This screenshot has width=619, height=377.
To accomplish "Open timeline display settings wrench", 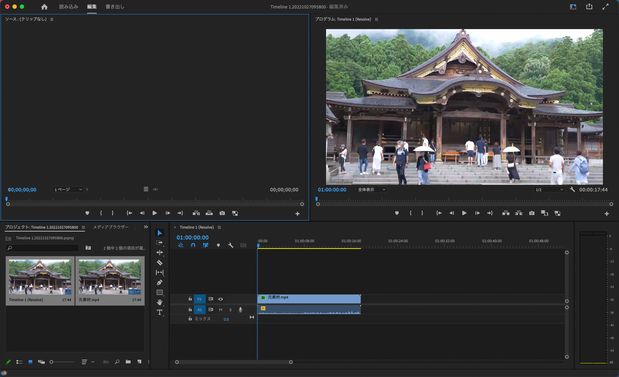I will pyautogui.click(x=231, y=245).
